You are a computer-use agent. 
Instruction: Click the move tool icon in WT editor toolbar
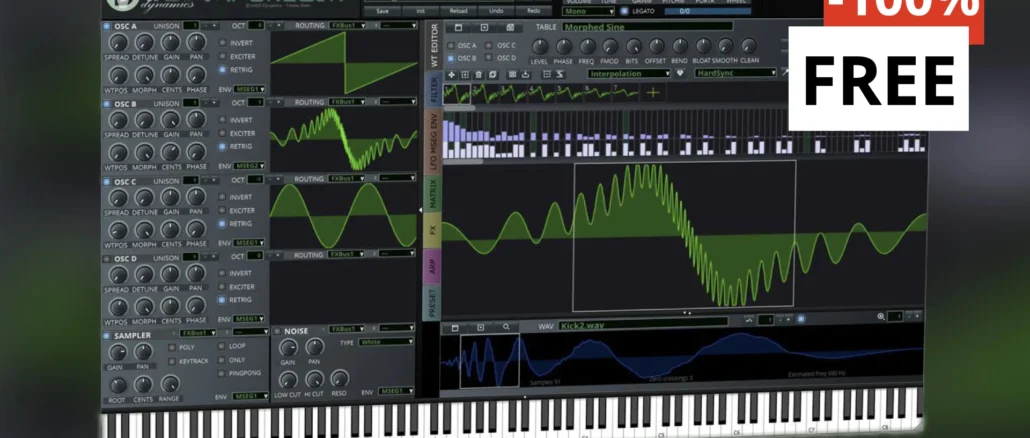pos(451,75)
